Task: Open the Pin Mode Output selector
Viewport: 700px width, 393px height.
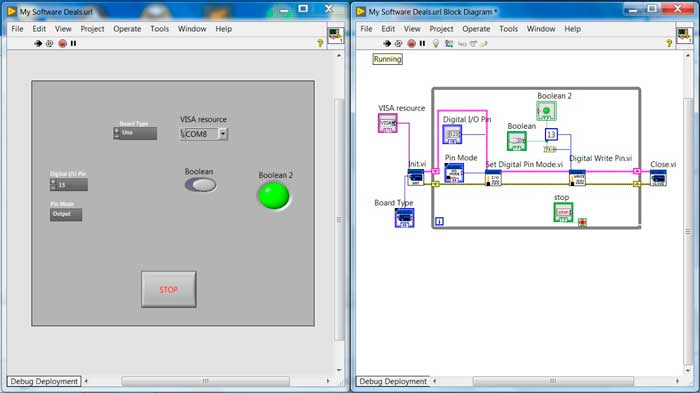Action: click(x=66, y=214)
